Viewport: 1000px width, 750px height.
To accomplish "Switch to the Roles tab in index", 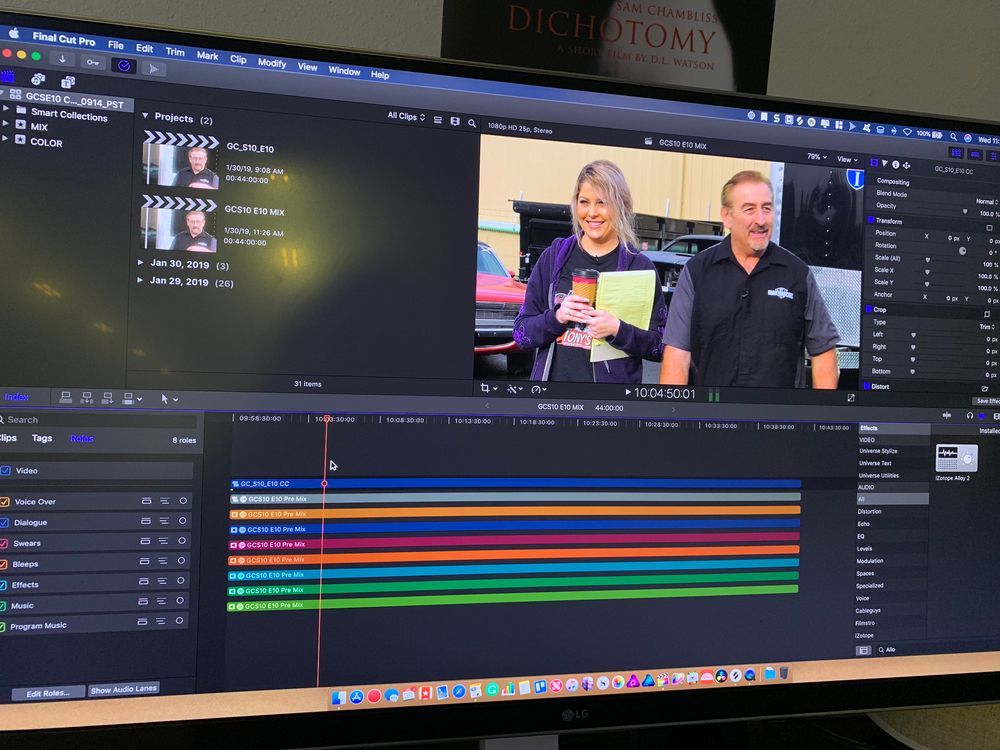I will 82,439.
